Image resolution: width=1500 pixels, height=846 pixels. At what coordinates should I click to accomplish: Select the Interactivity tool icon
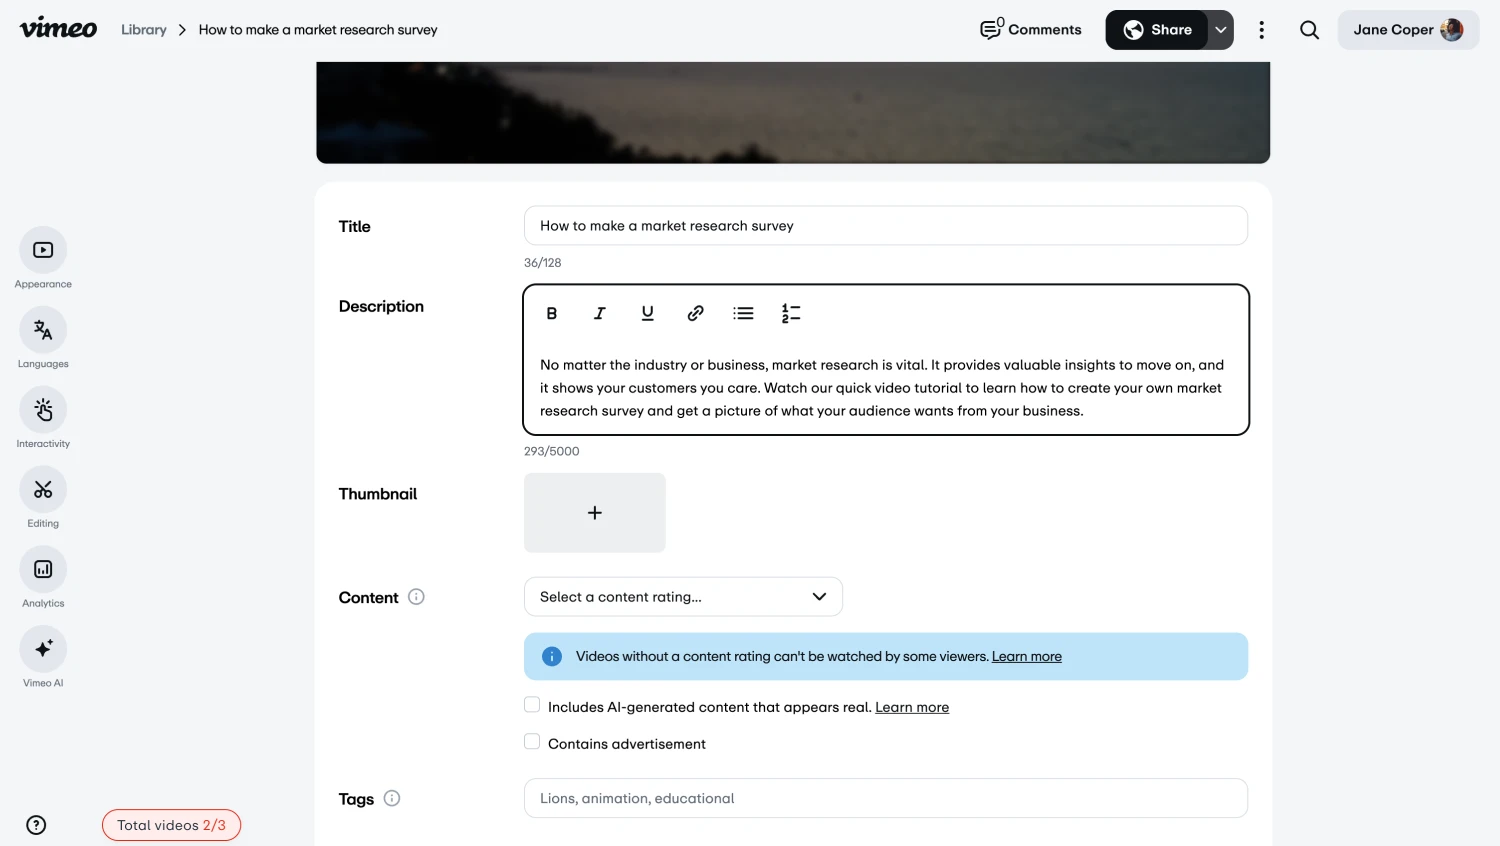(x=43, y=410)
